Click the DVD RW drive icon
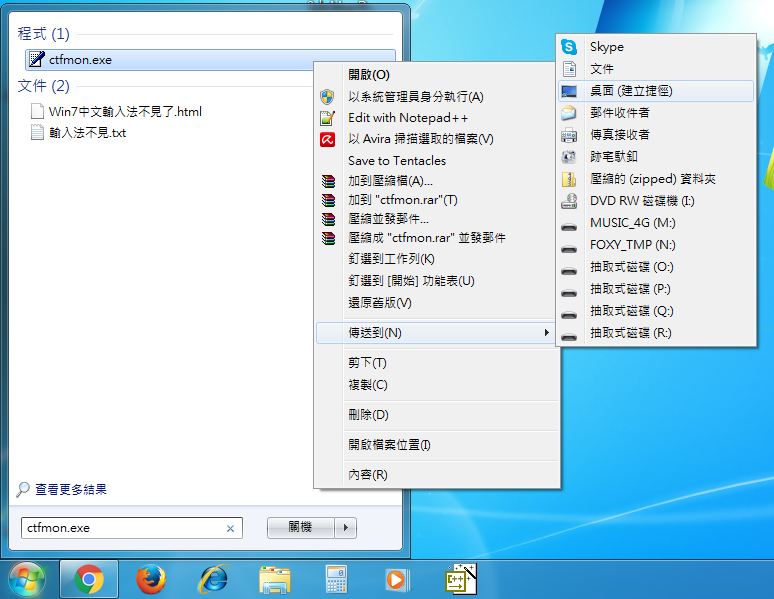The width and height of the screenshot is (774, 599). click(x=569, y=201)
